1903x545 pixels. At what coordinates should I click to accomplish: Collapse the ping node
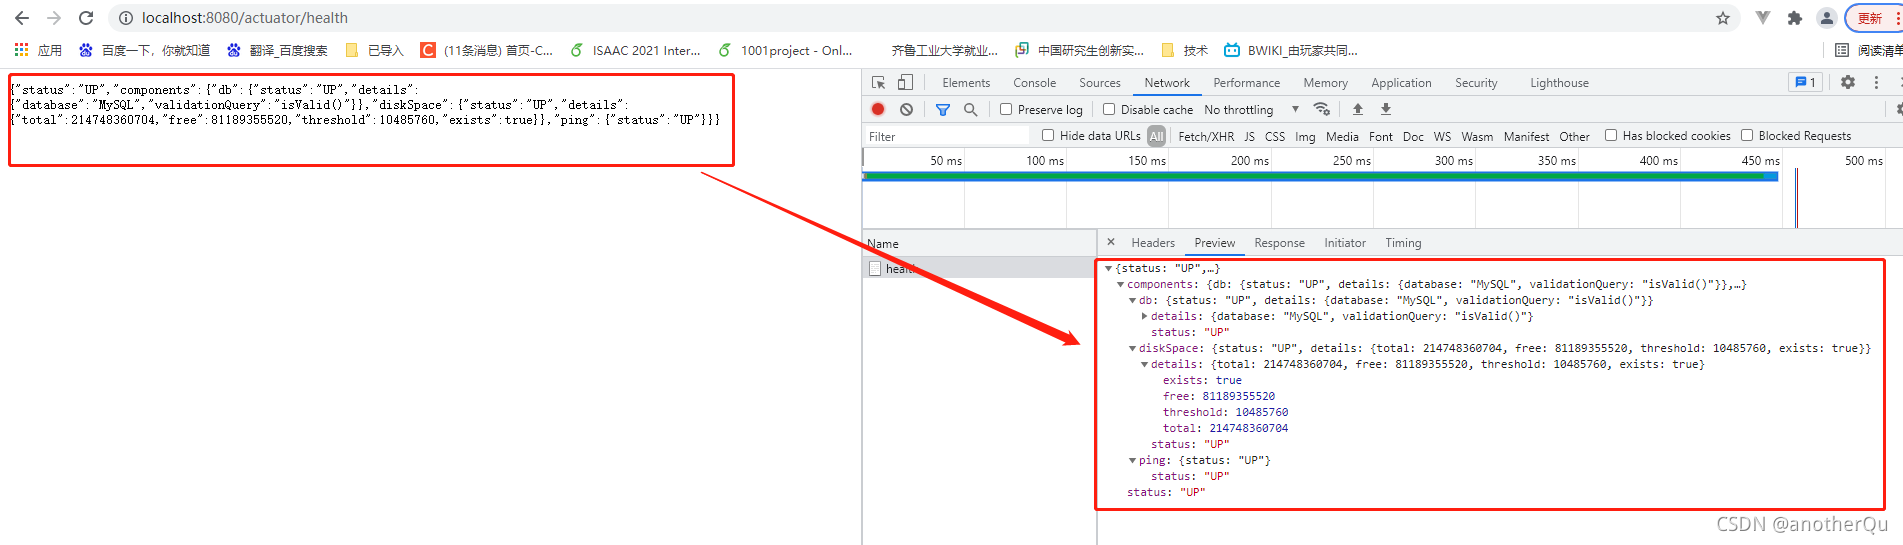click(1132, 460)
